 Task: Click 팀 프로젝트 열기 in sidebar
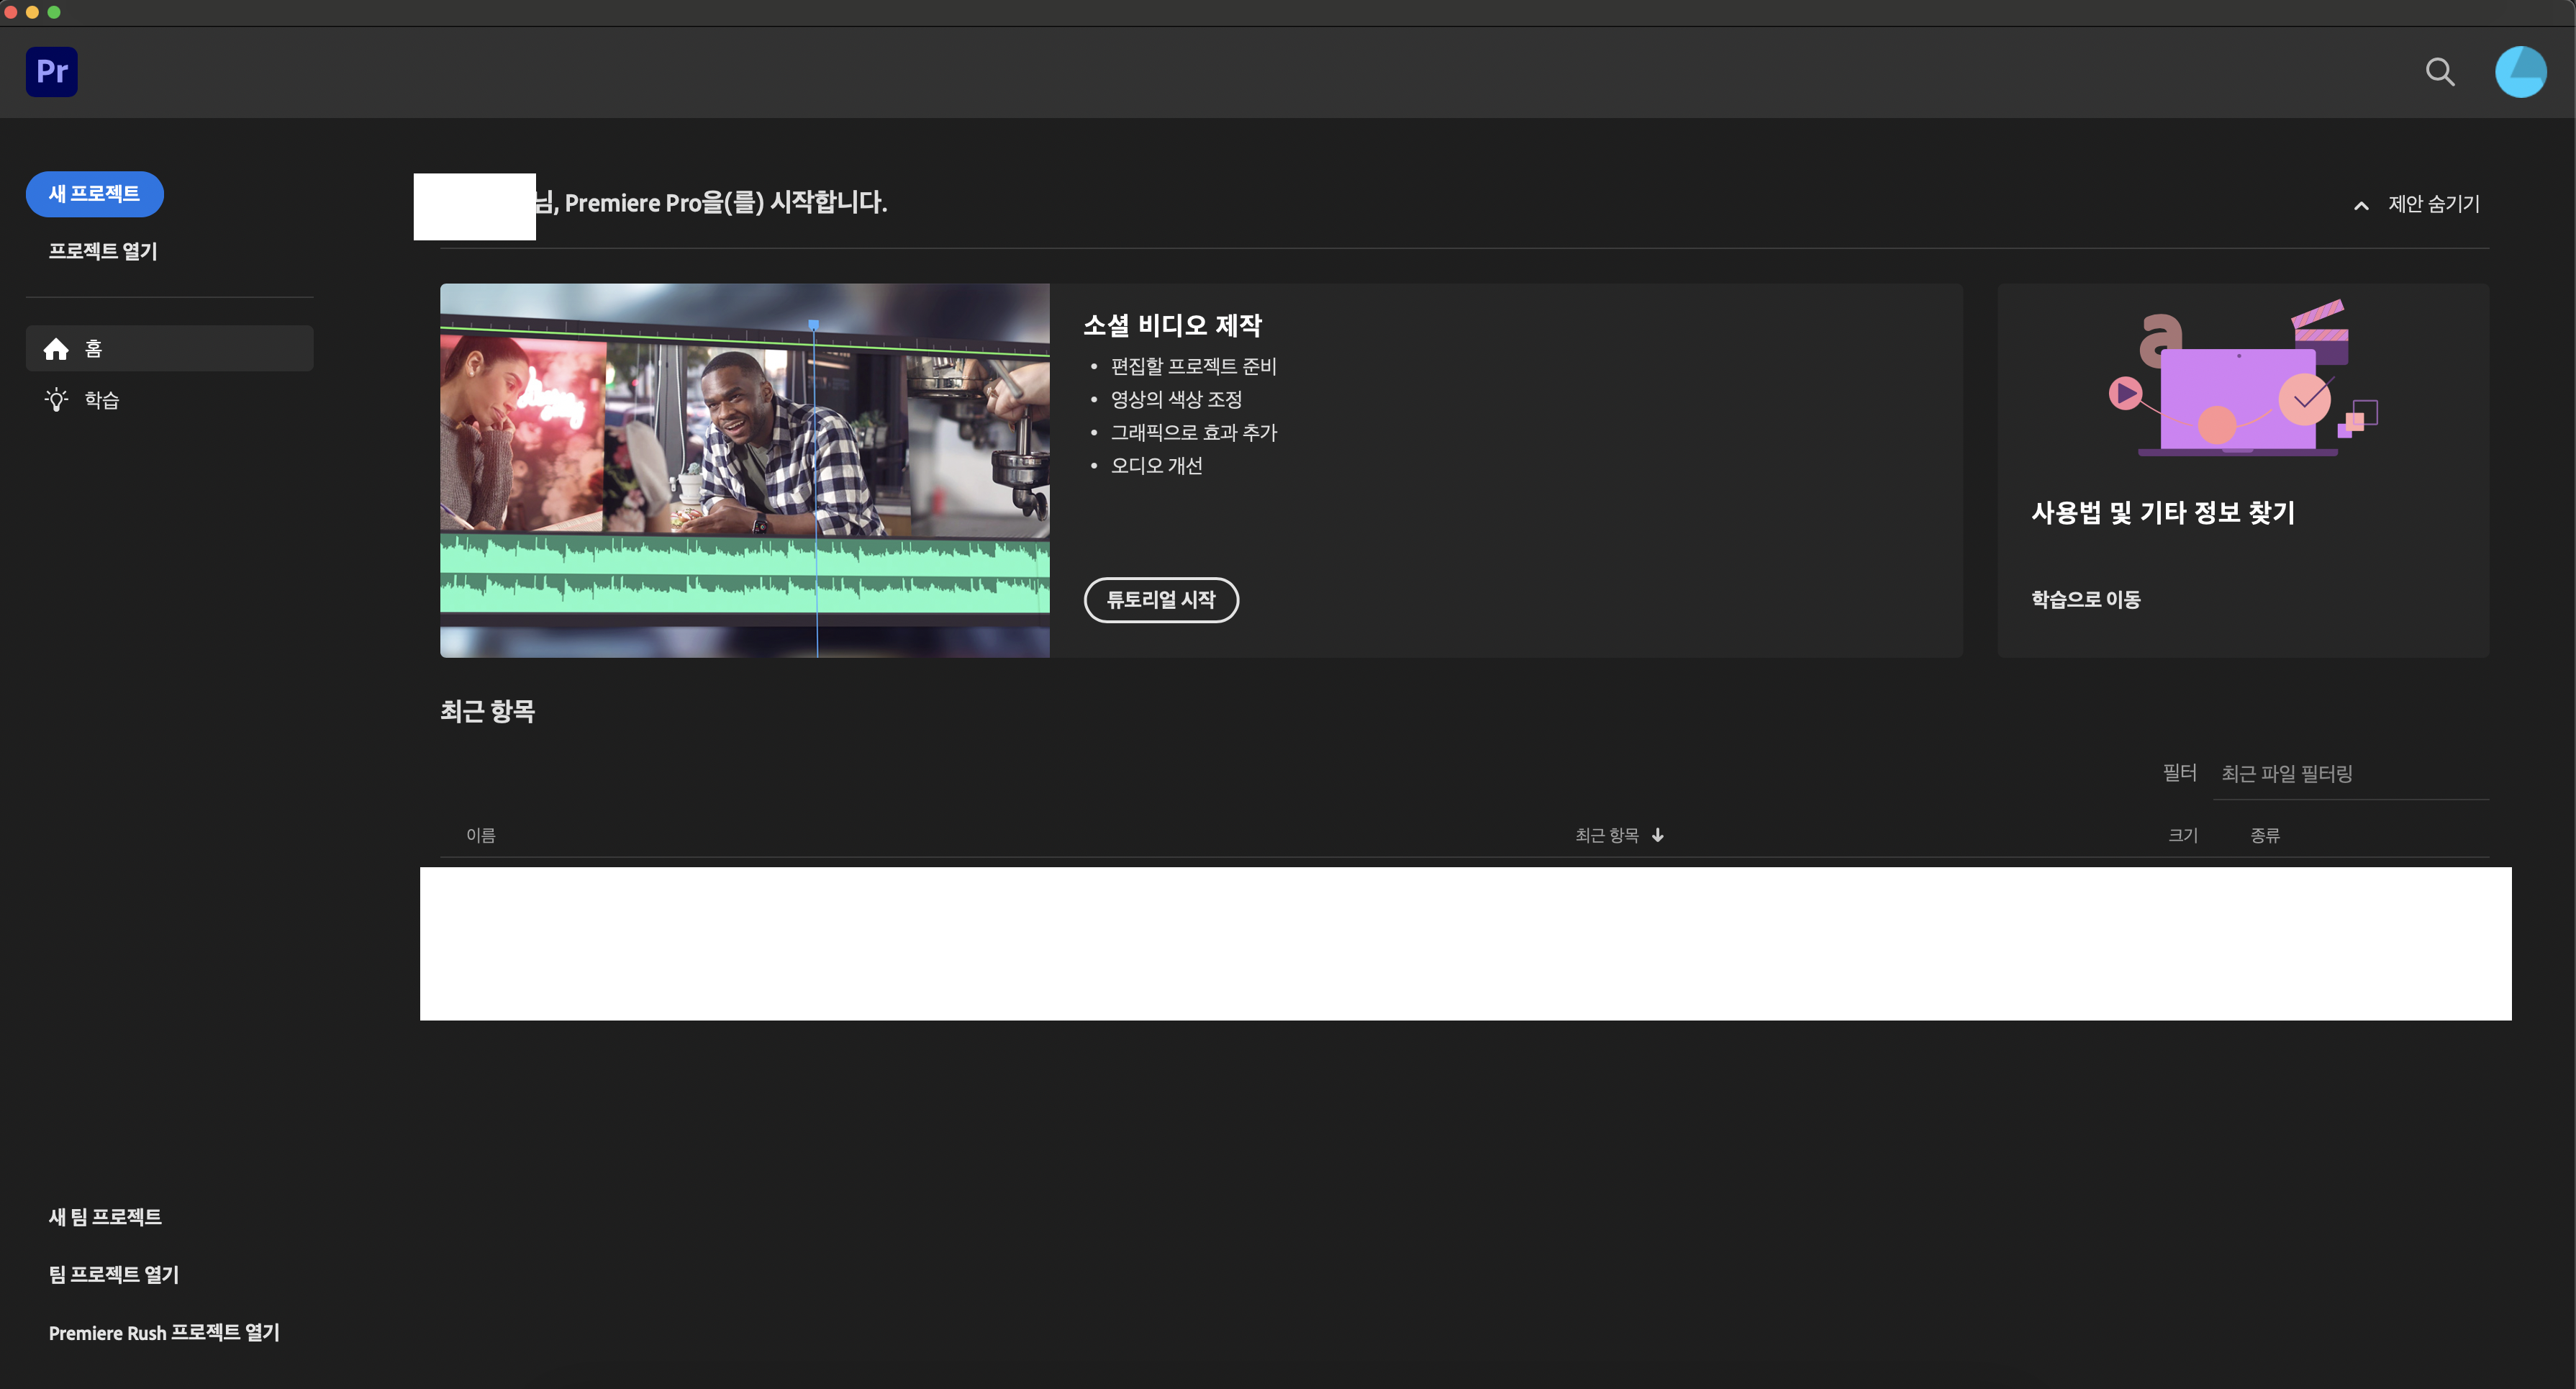[x=114, y=1275]
